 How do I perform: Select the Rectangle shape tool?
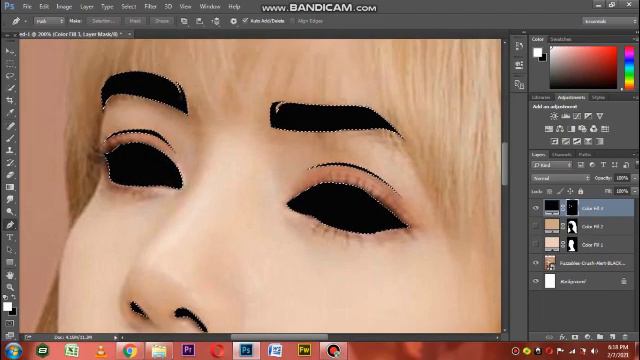click(10, 262)
